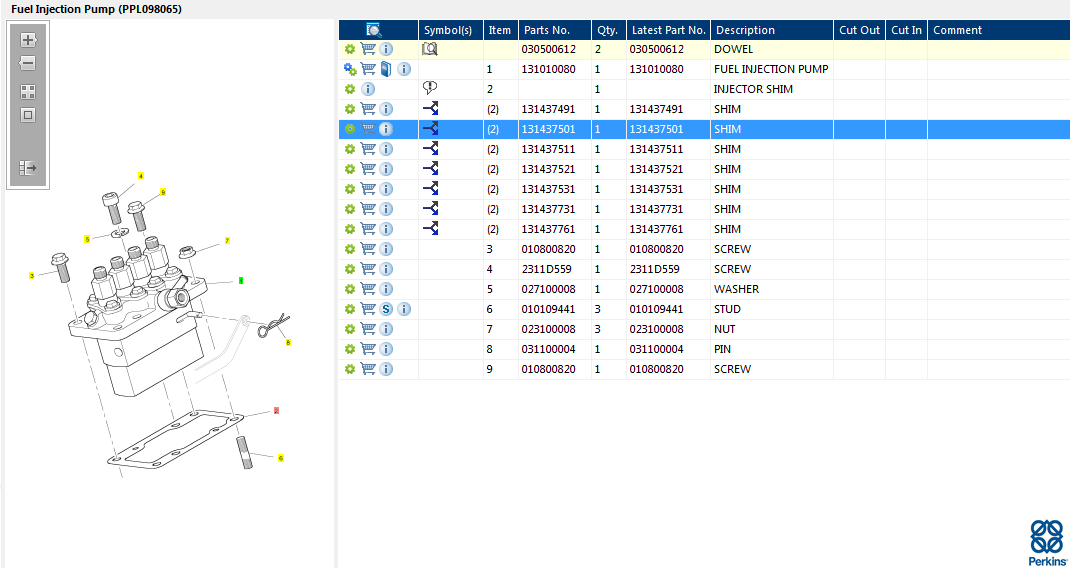Click the note symbol in INJECTOR SHIM row
This screenshot has width=1070, height=568.
point(430,88)
